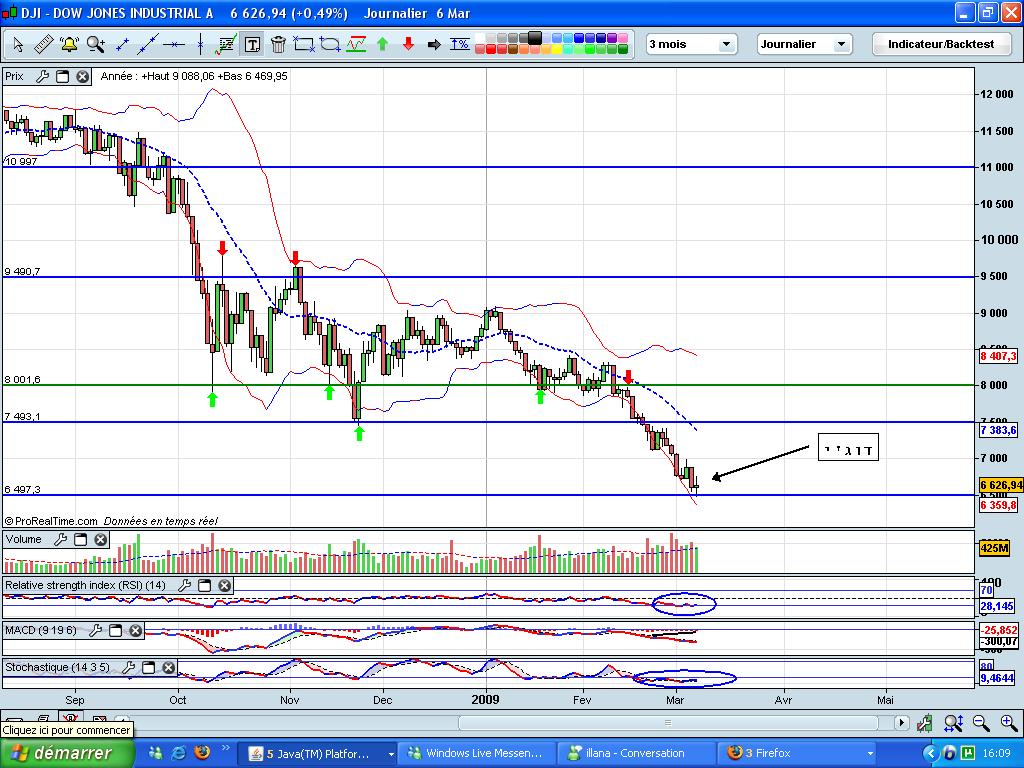The image size is (1024, 768).
Task: Click the magnifier with arrows zoom icon
Action: pos(953,722)
